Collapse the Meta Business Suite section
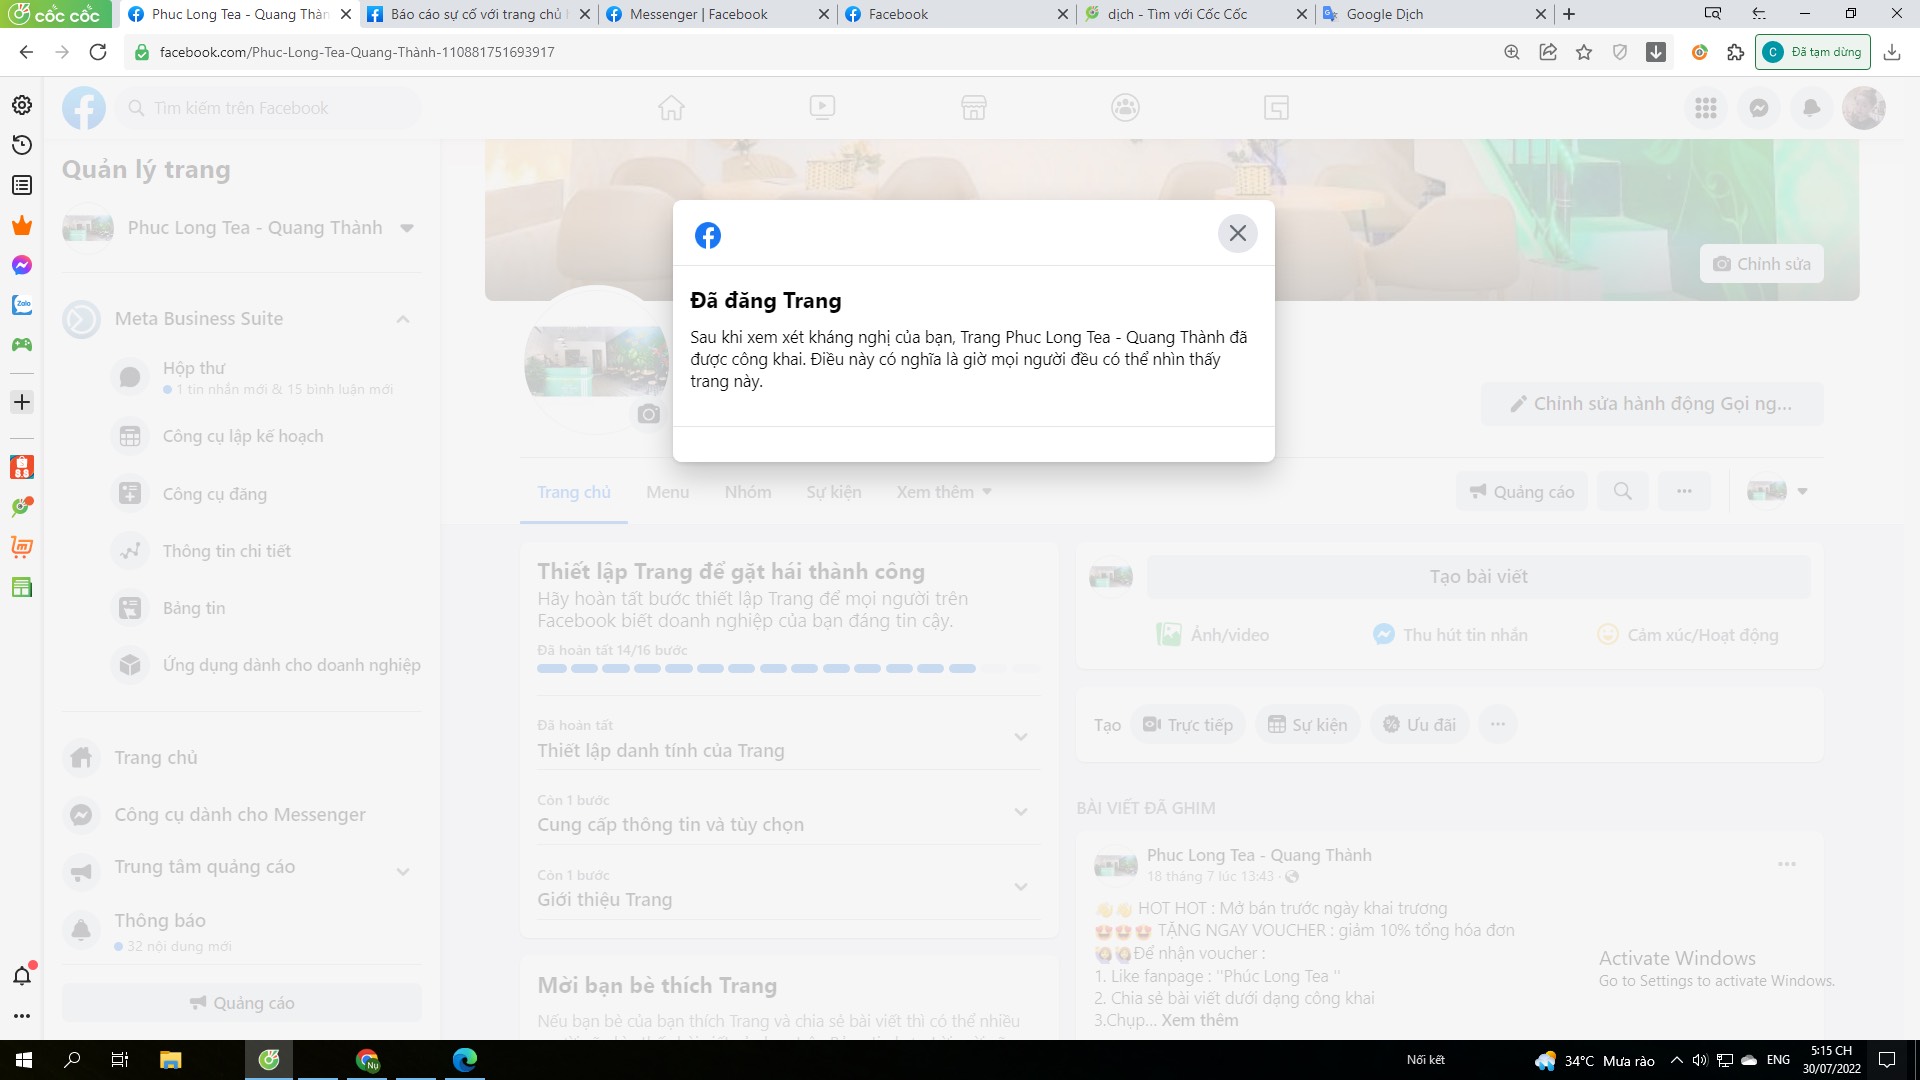Viewport: 1920px width, 1080px height. (403, 319)
